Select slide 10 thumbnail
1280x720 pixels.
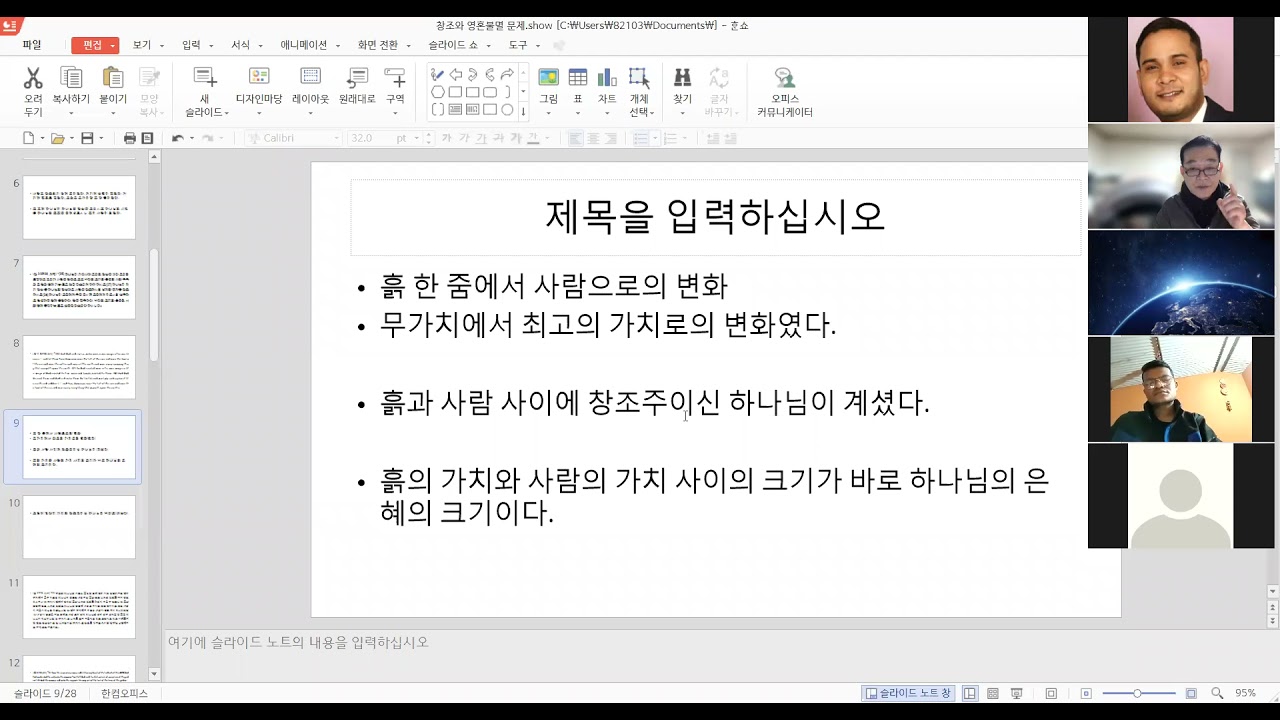[79, 527]
